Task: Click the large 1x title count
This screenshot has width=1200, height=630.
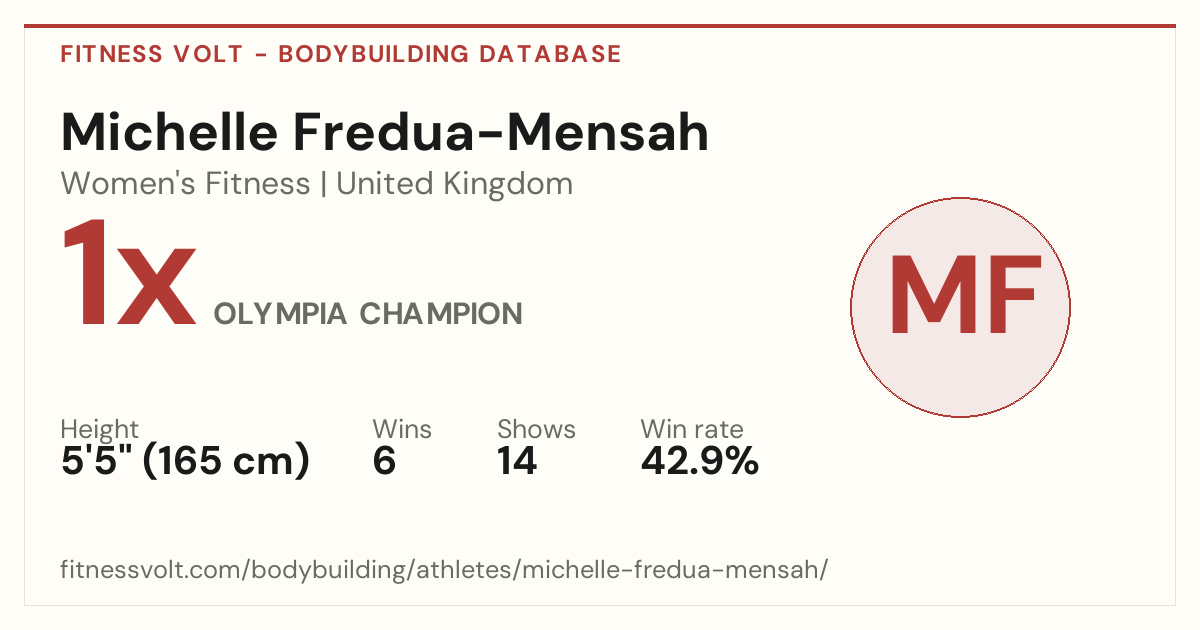Action: coord(128,276)
